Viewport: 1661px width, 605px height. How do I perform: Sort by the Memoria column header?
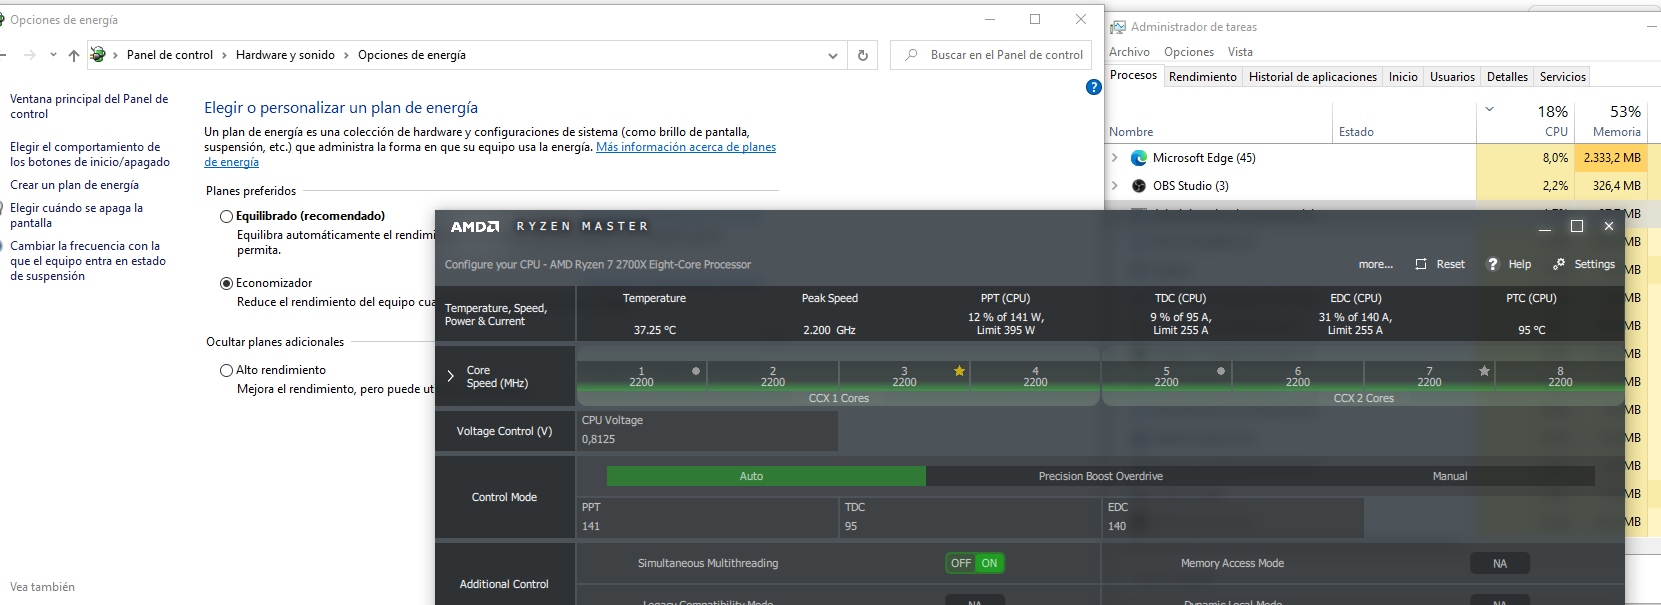coord(1611,121)
